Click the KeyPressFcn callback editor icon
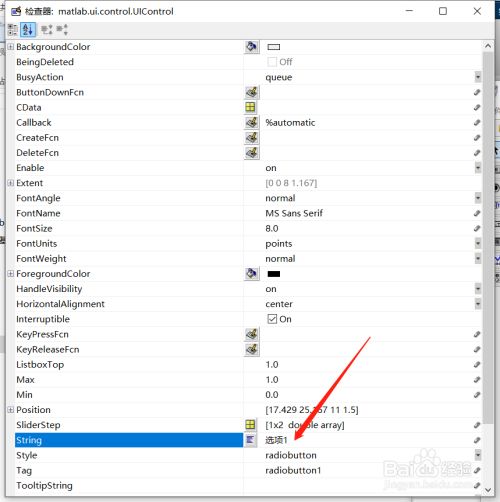The height and width of the screenshot is (502, 500). click(x=252, y=334)
